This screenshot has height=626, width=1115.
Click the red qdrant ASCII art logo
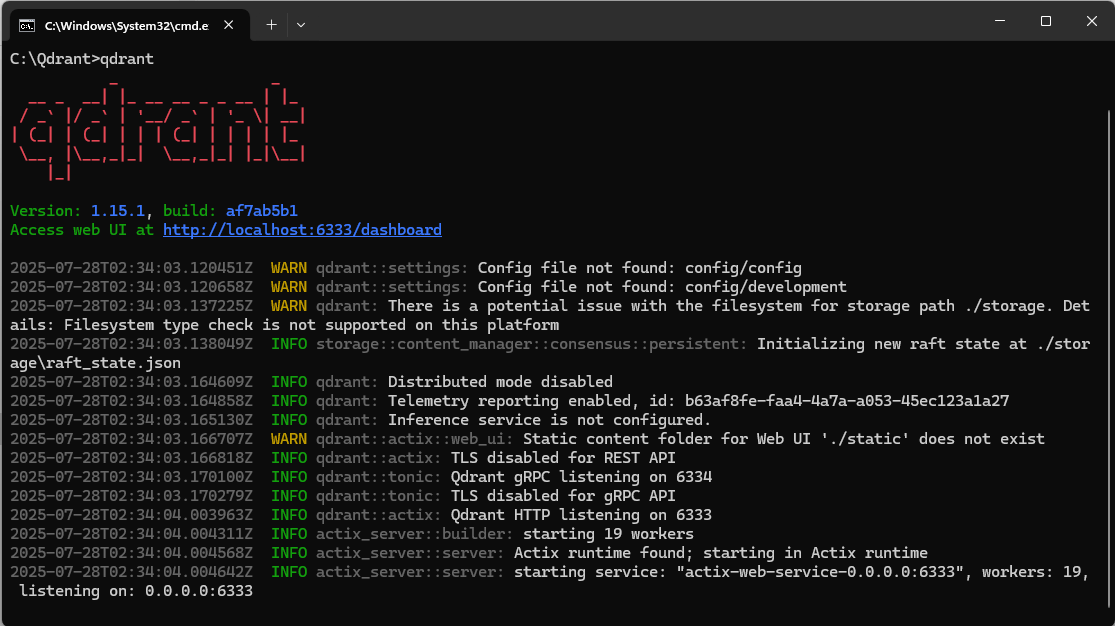[x=157, y=130]
